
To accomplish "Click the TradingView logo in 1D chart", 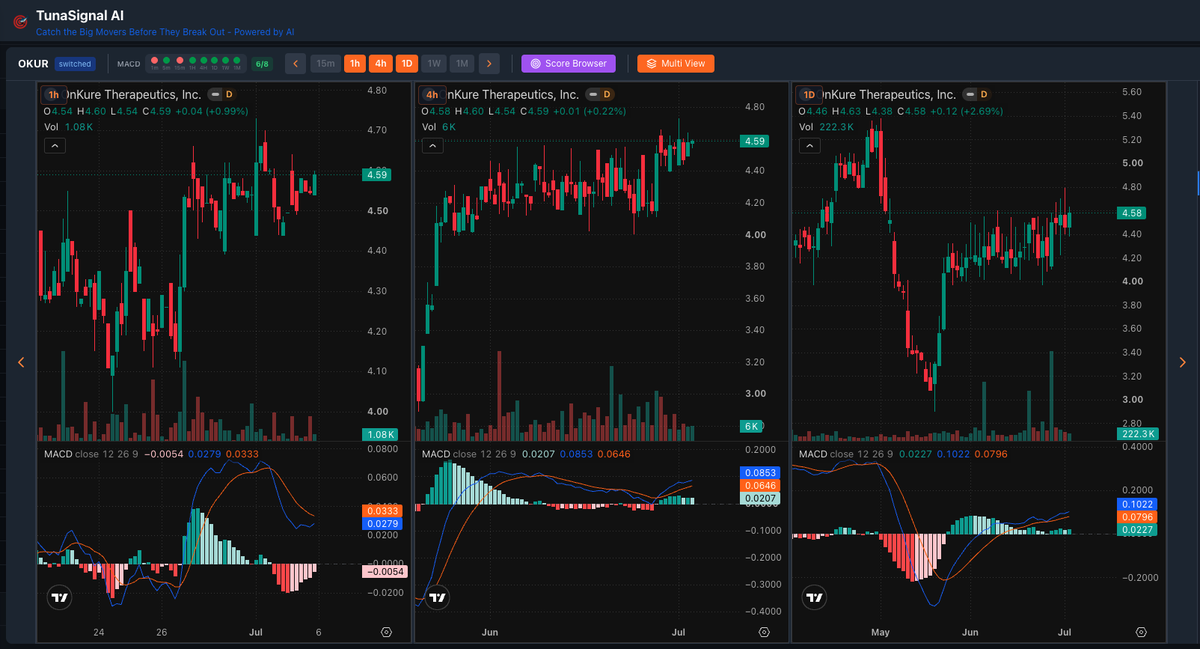I will coord(815,598).
